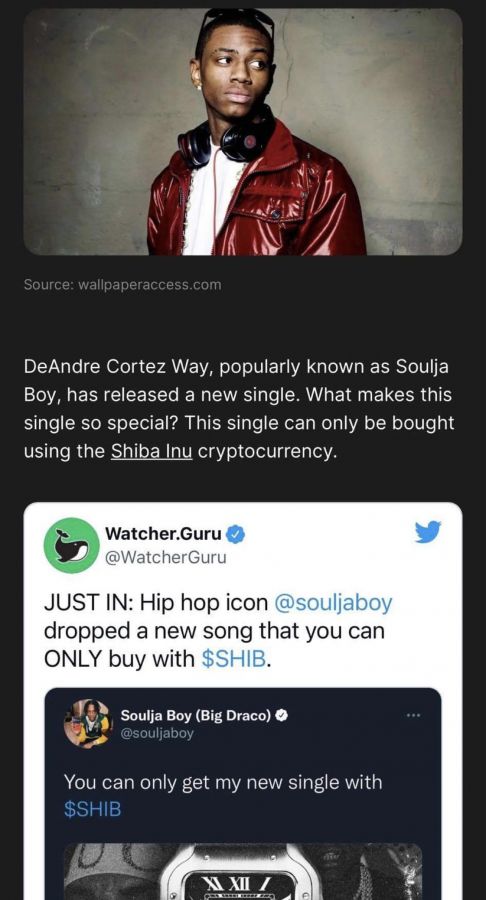Click the $SHIB cashtag in Soulja Boy's quoted tweet
This screenshot has width=486, height=900.
(x=92, y=809)
